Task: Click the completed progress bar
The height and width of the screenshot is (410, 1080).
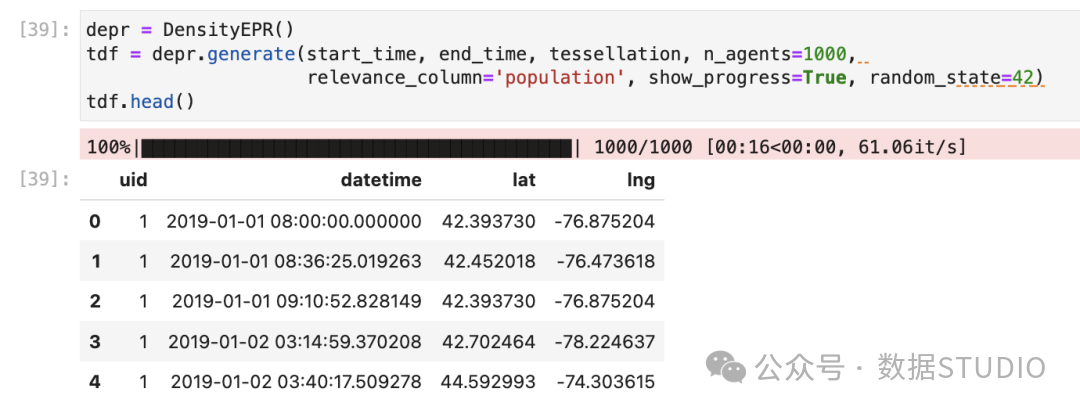Action: click(x=357, y=147)
